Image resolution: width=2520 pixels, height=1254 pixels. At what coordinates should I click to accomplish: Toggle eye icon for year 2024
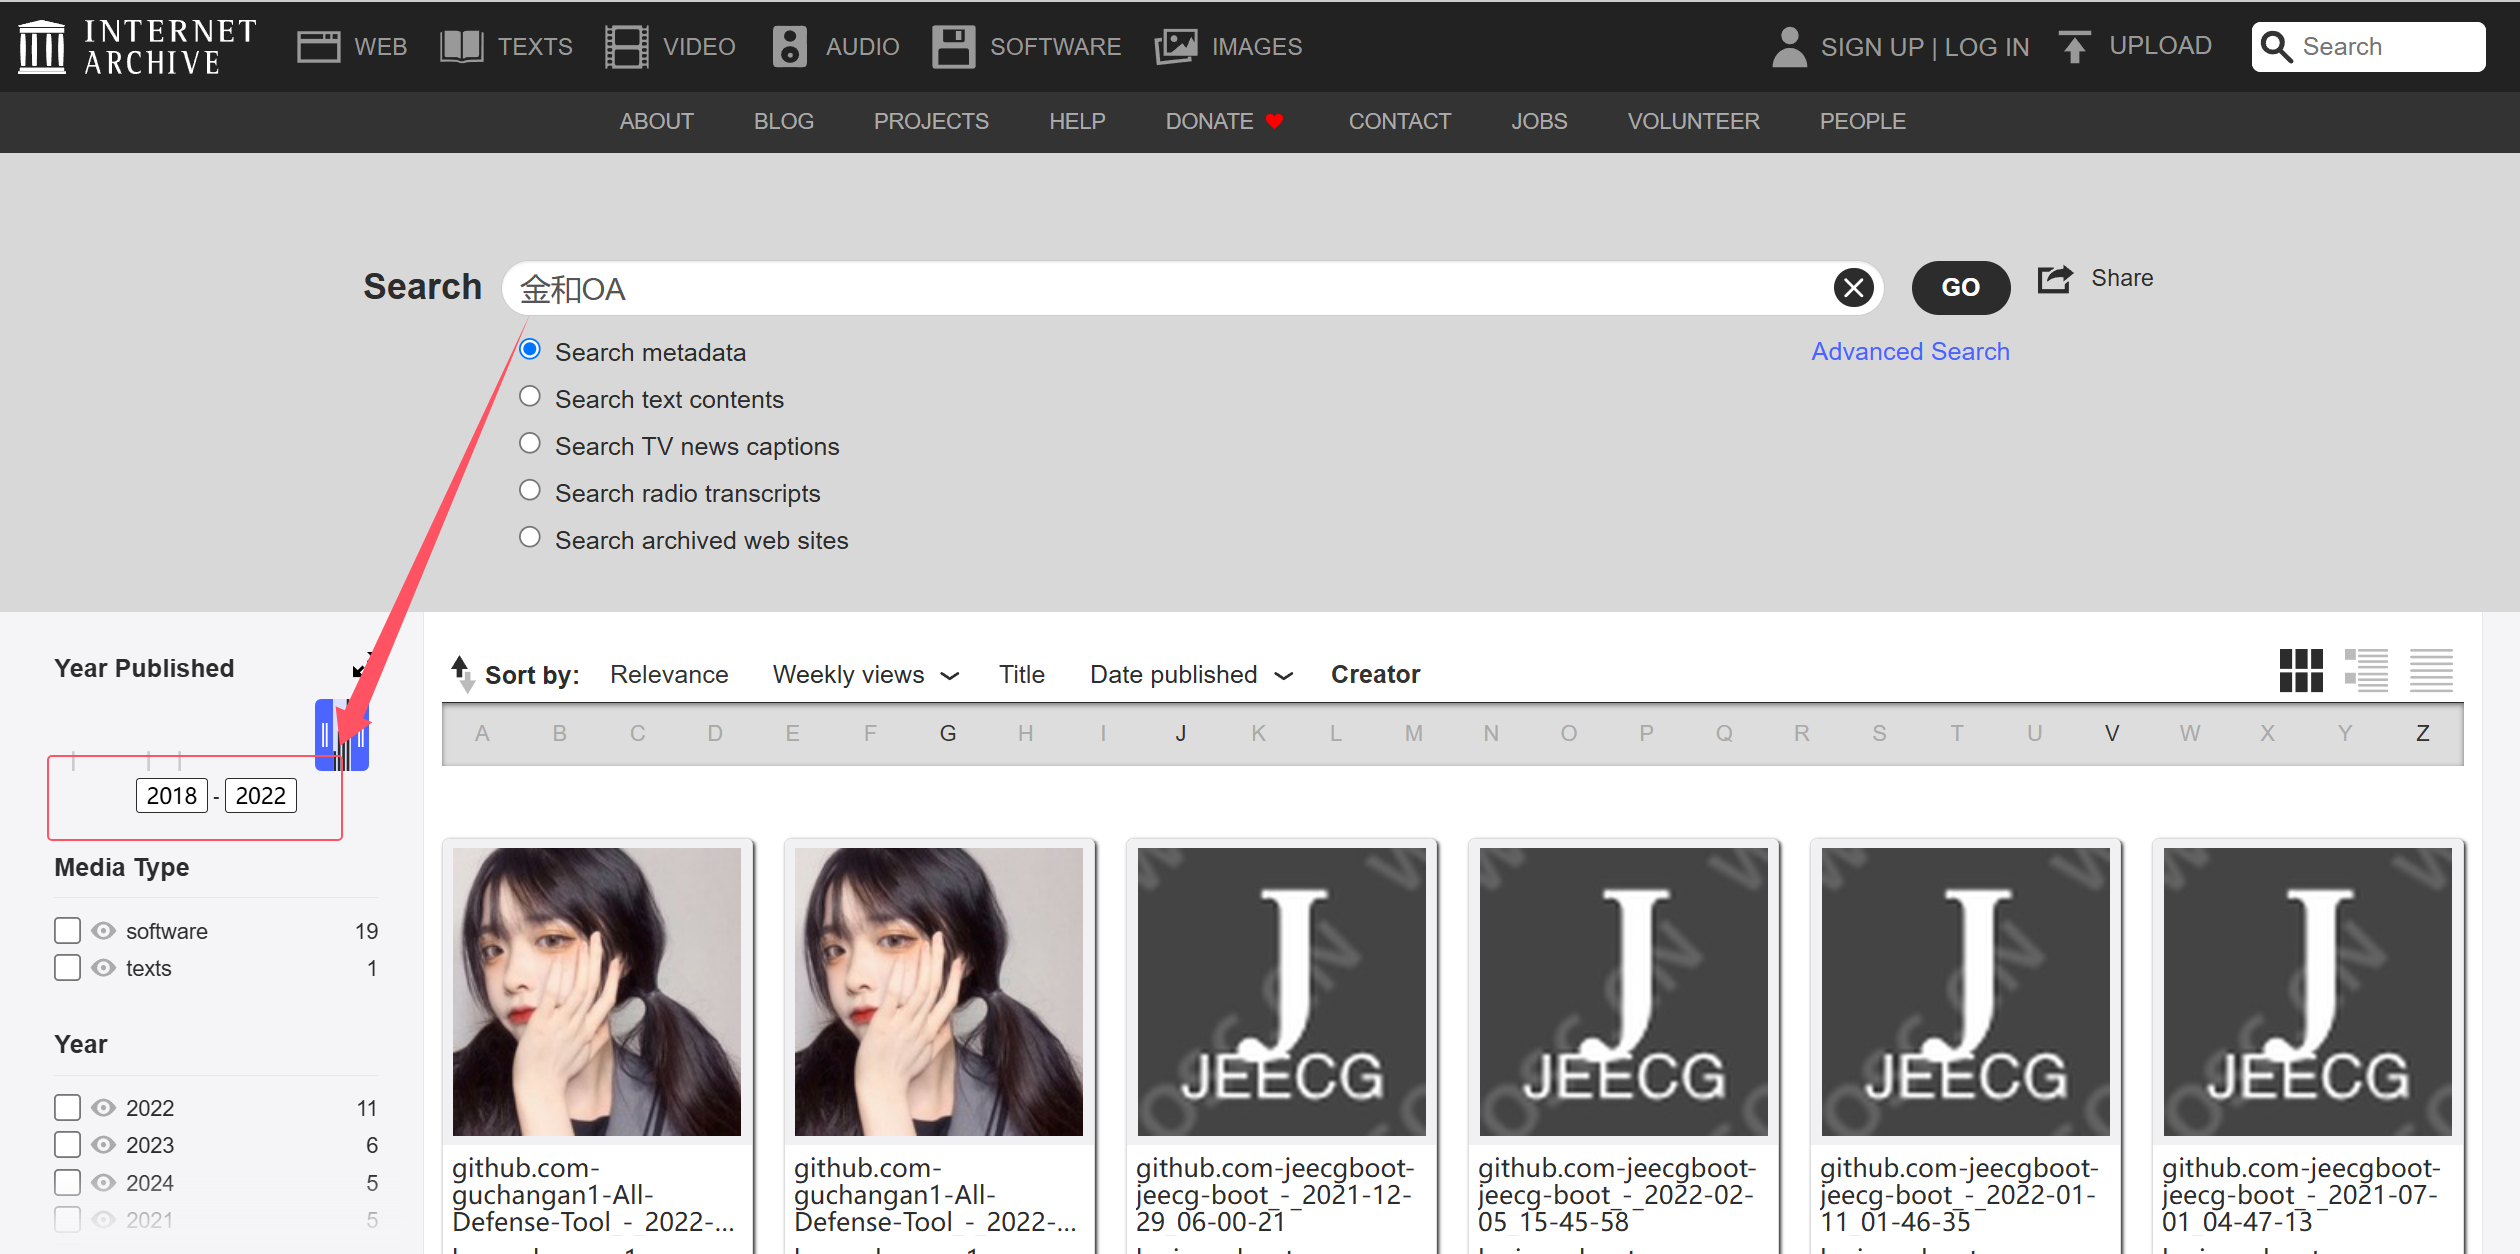(x=104, y=1182)
